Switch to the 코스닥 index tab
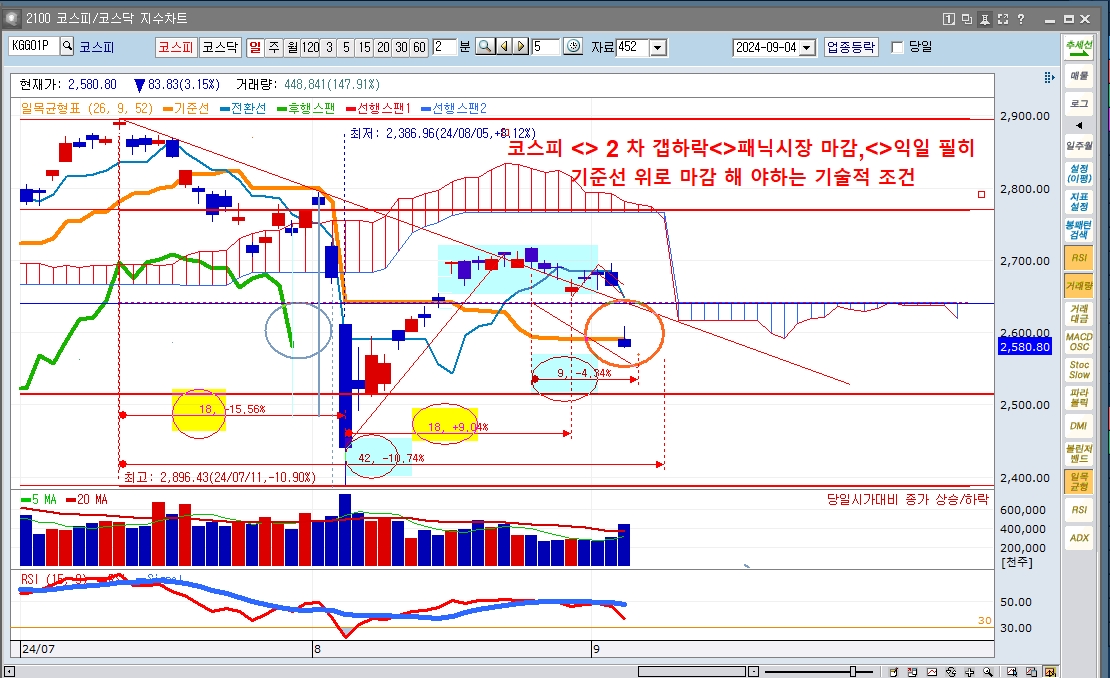1110x678 pixels. [220, 46]
